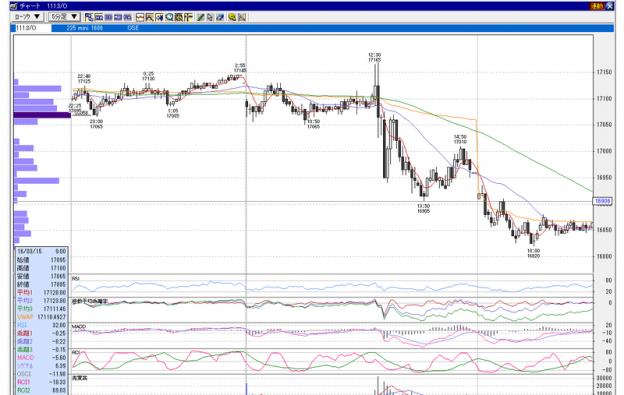Open the ローソク chart type dropdown
Screen dimensions: 624x395
coord(27,17)
